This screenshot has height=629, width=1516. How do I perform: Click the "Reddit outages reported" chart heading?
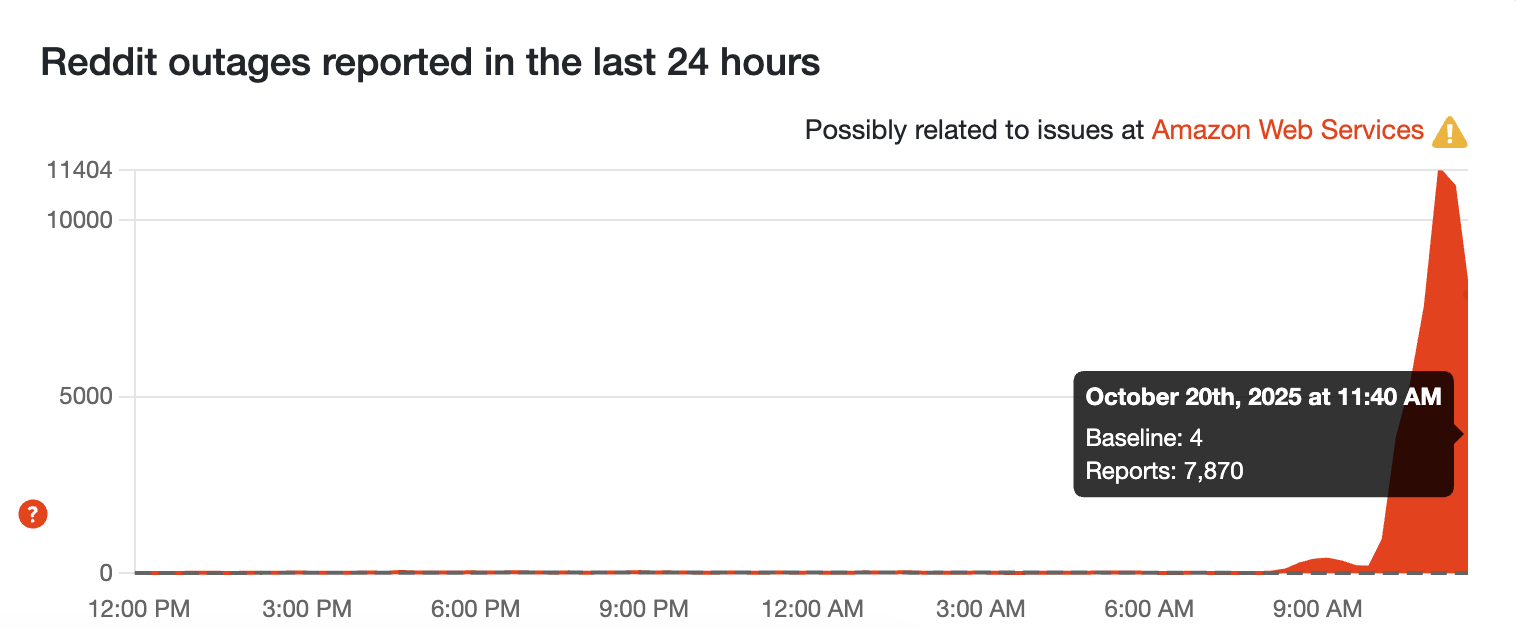(x=430, y=63)
